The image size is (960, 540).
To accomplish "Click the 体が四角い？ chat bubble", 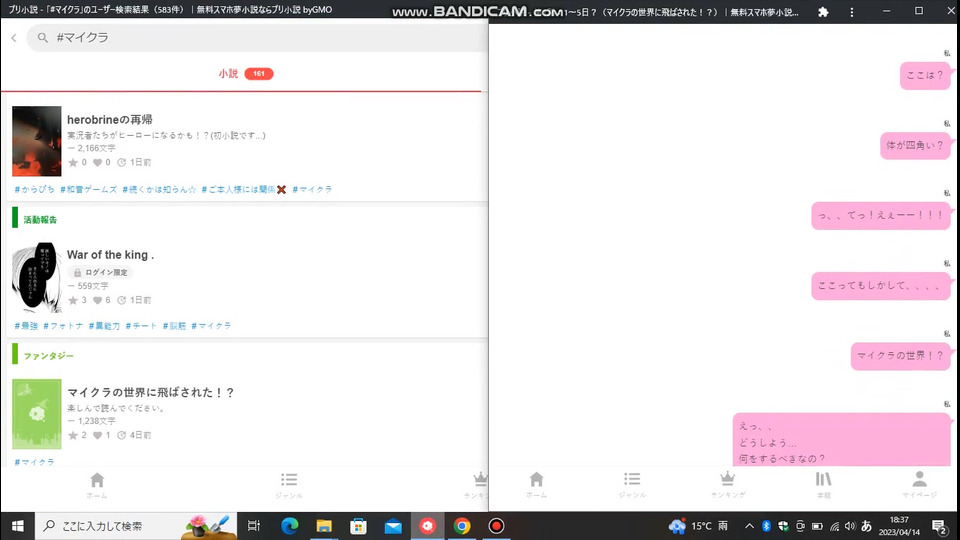I will [915, 146].
